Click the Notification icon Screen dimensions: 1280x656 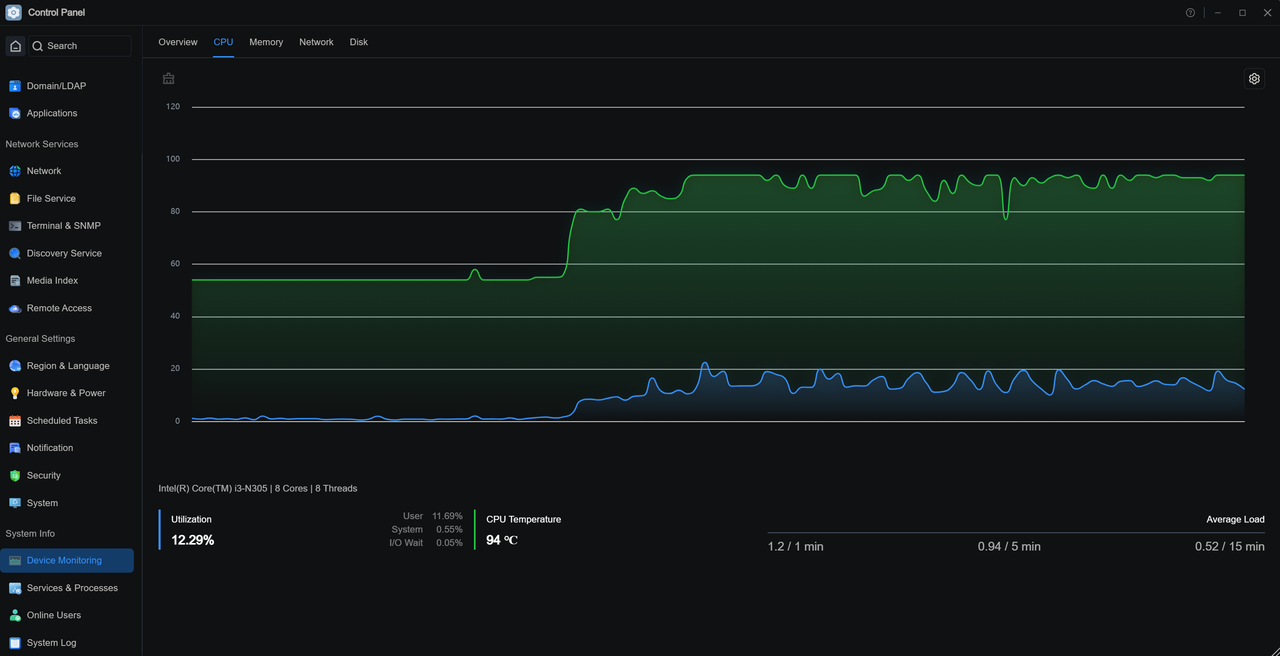click(x=15, y=448)
